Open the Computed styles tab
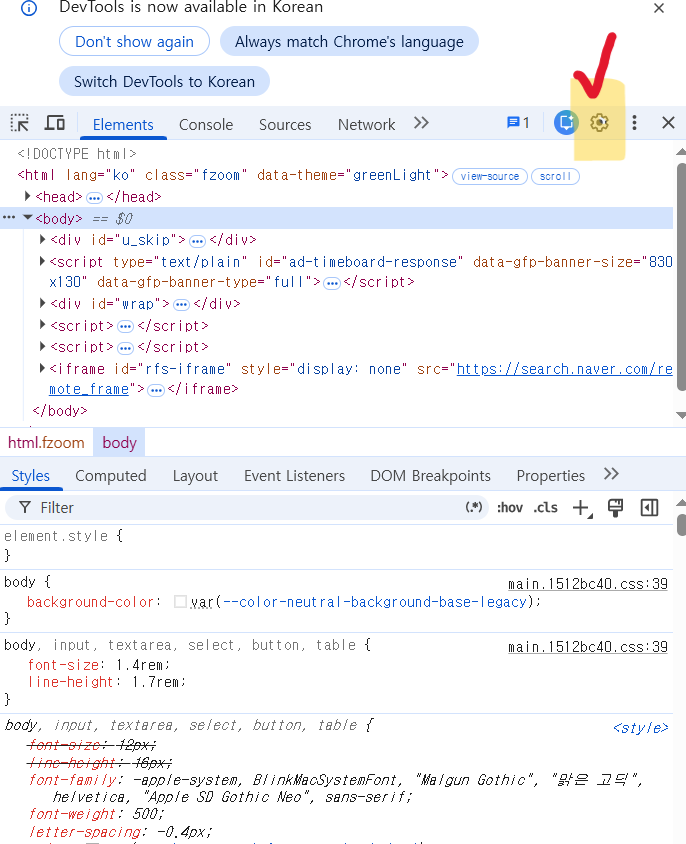686x844 pixels. coord(110,476)
